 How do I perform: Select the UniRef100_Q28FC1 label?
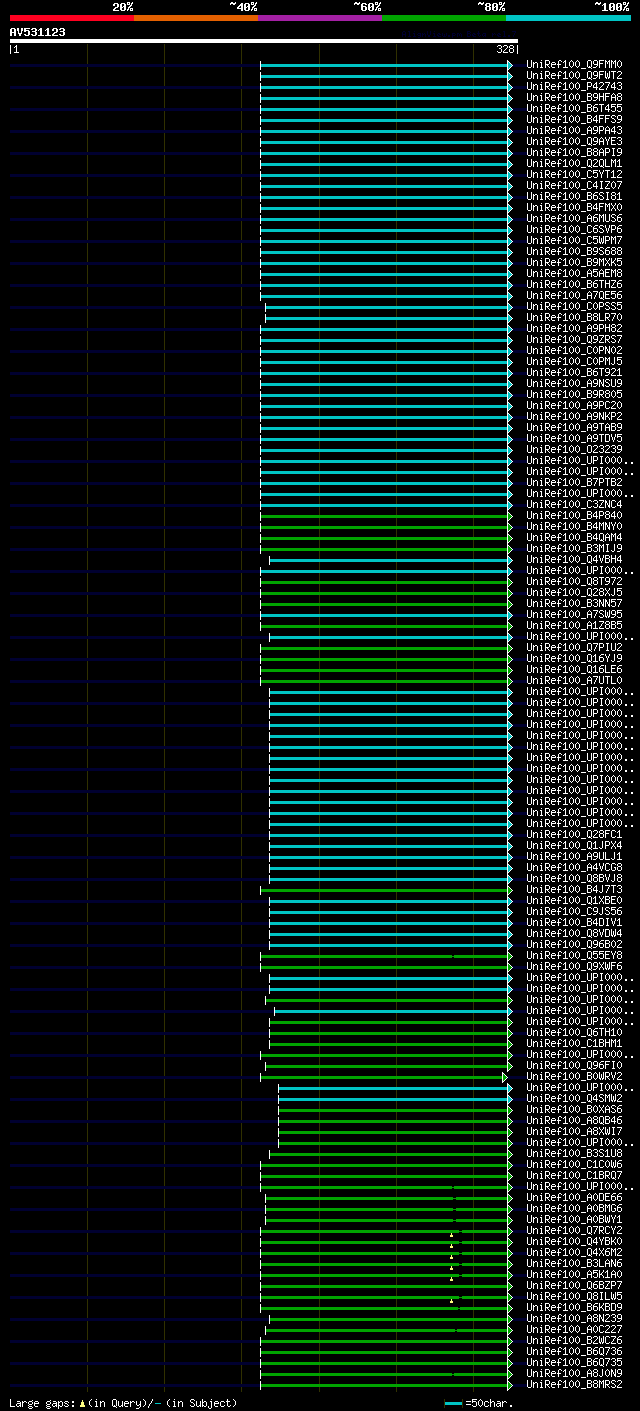point(574,835)
